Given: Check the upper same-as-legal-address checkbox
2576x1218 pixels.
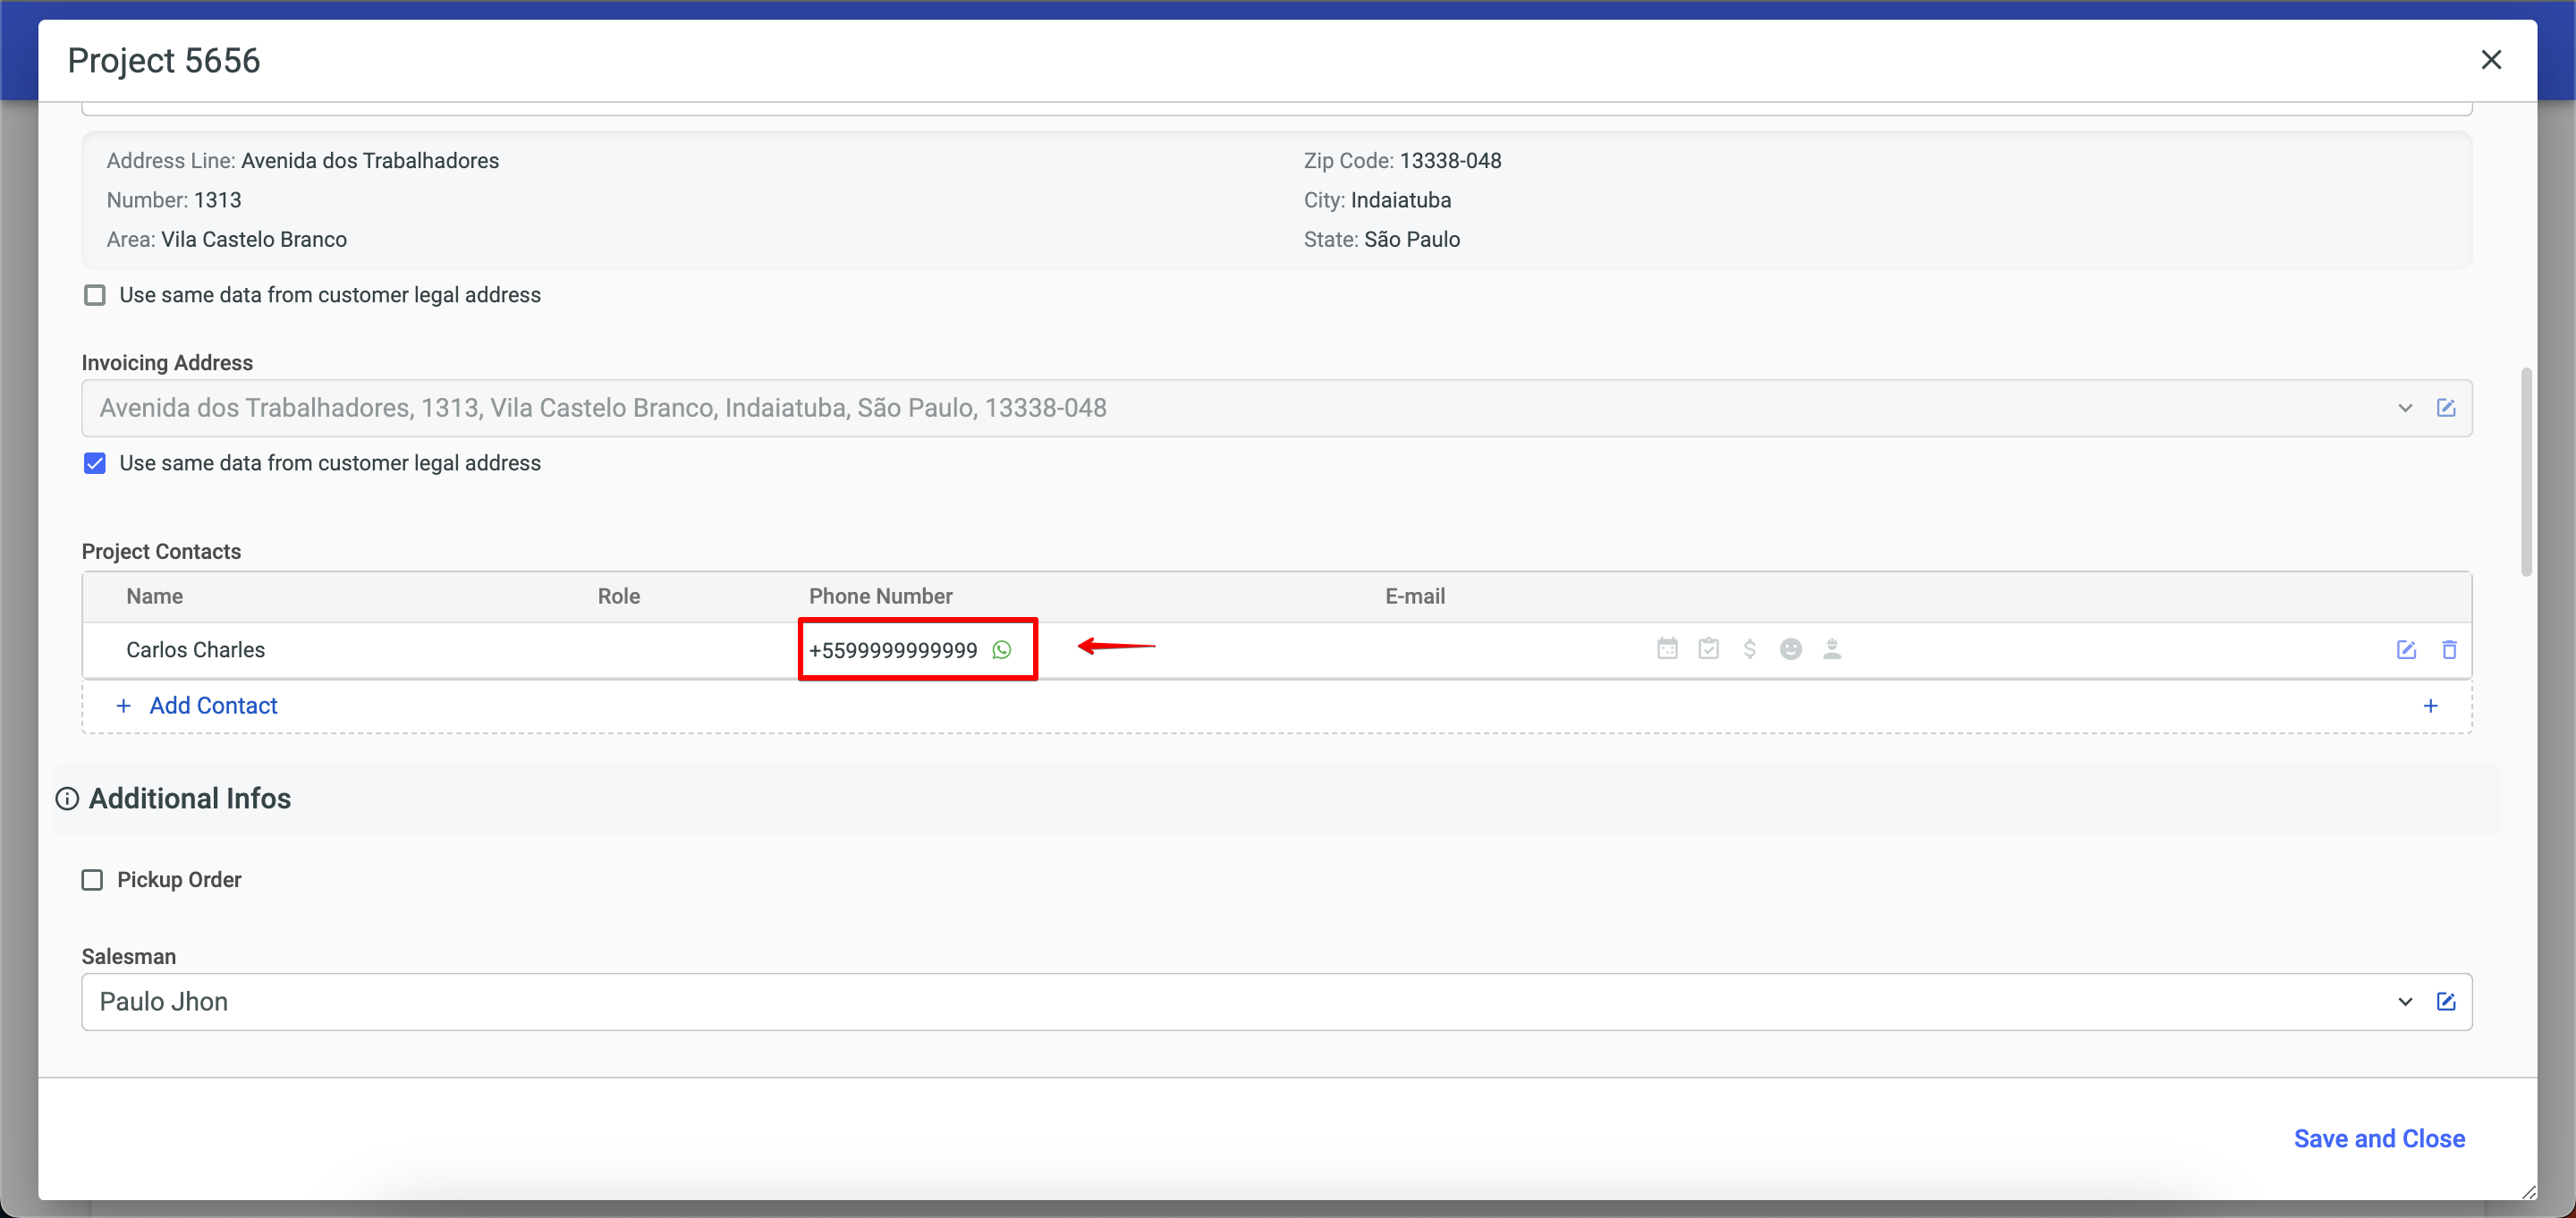Looking at the screenshot, I should 95,295.
